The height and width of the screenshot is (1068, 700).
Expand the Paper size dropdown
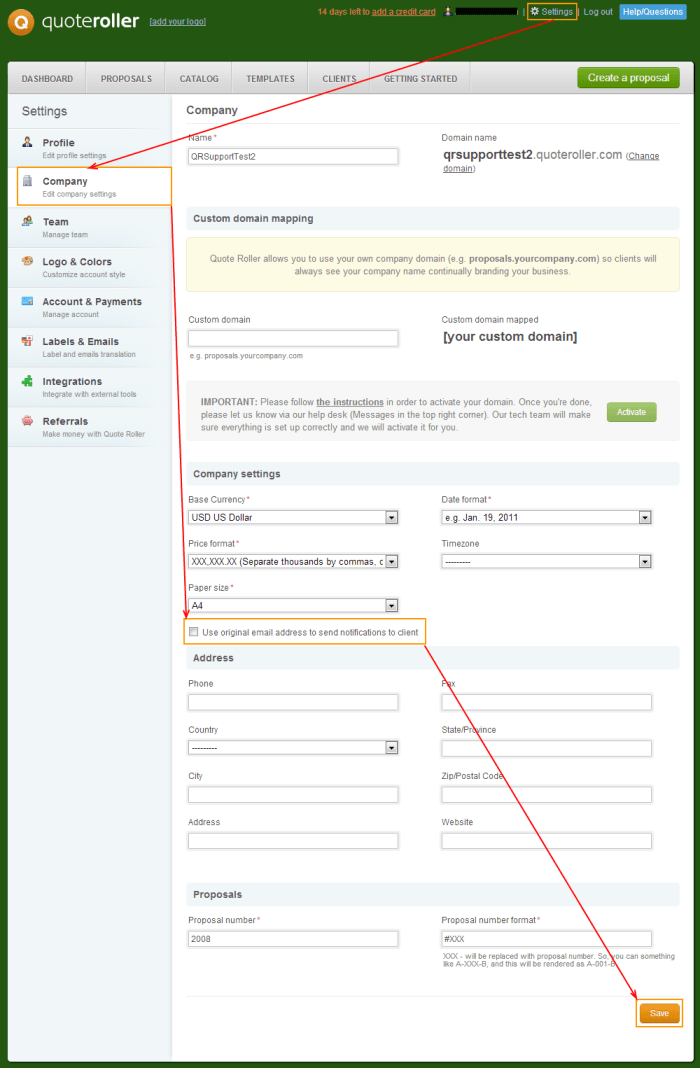(293, 605)
